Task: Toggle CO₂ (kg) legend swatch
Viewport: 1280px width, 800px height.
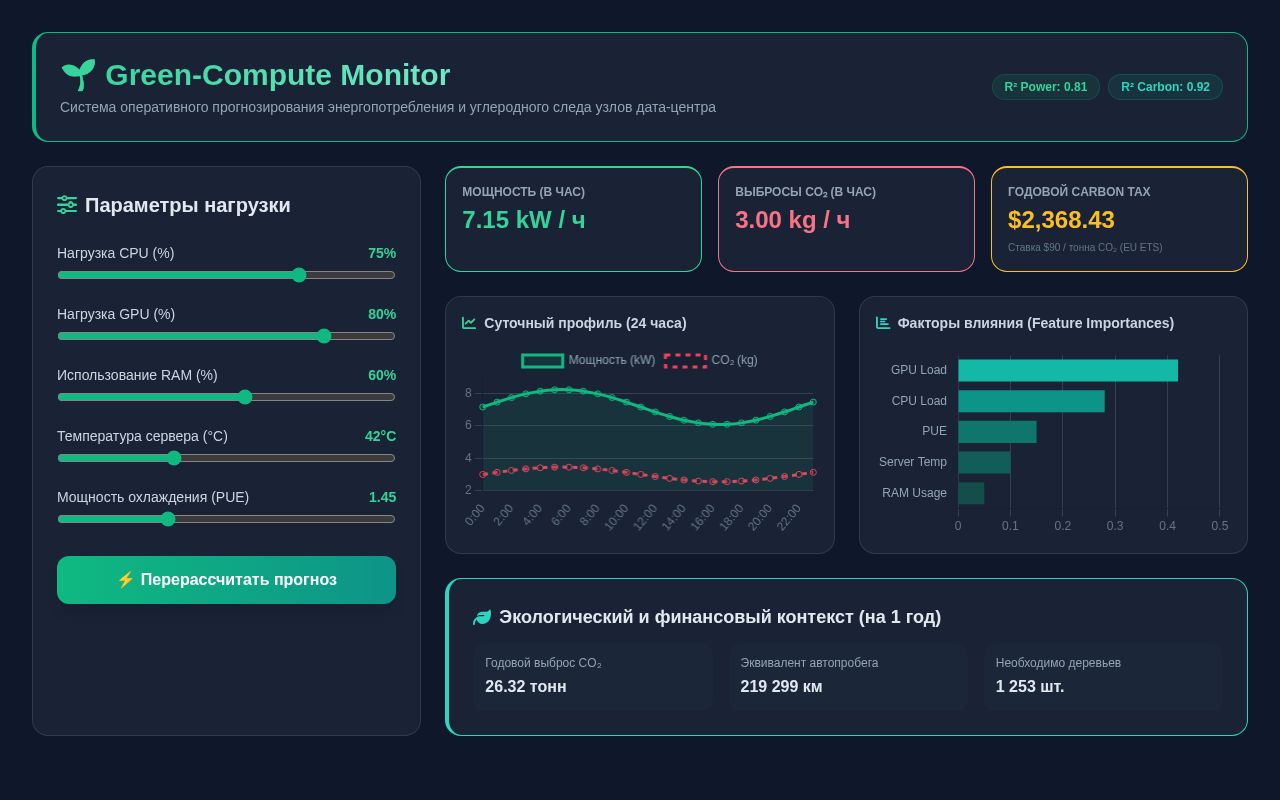Action: pos(685,360)
